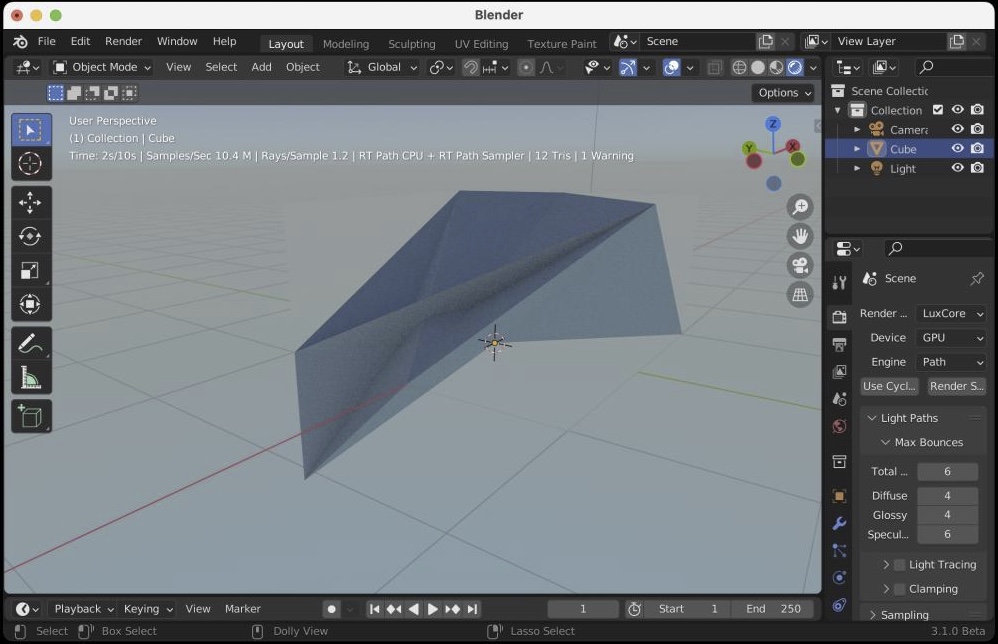Hide the Cube object in the outliner

coord(957,149)
